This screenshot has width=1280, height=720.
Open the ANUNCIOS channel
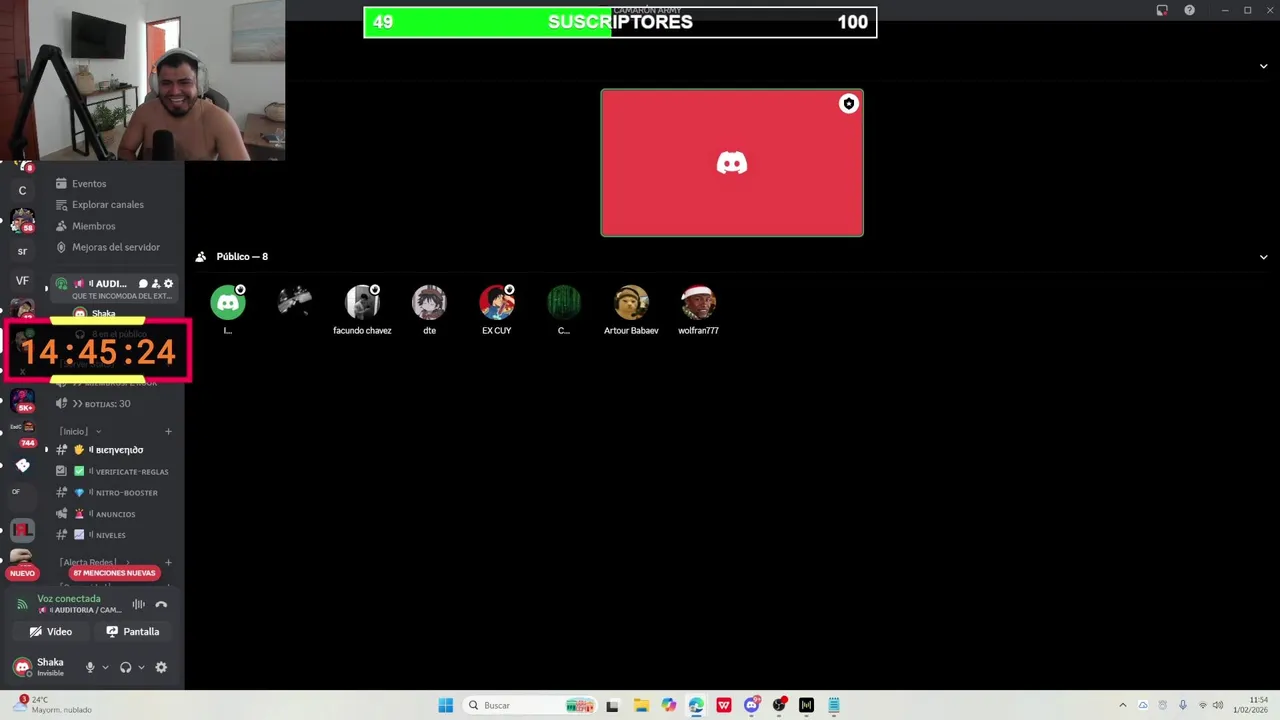pos(115,514)
